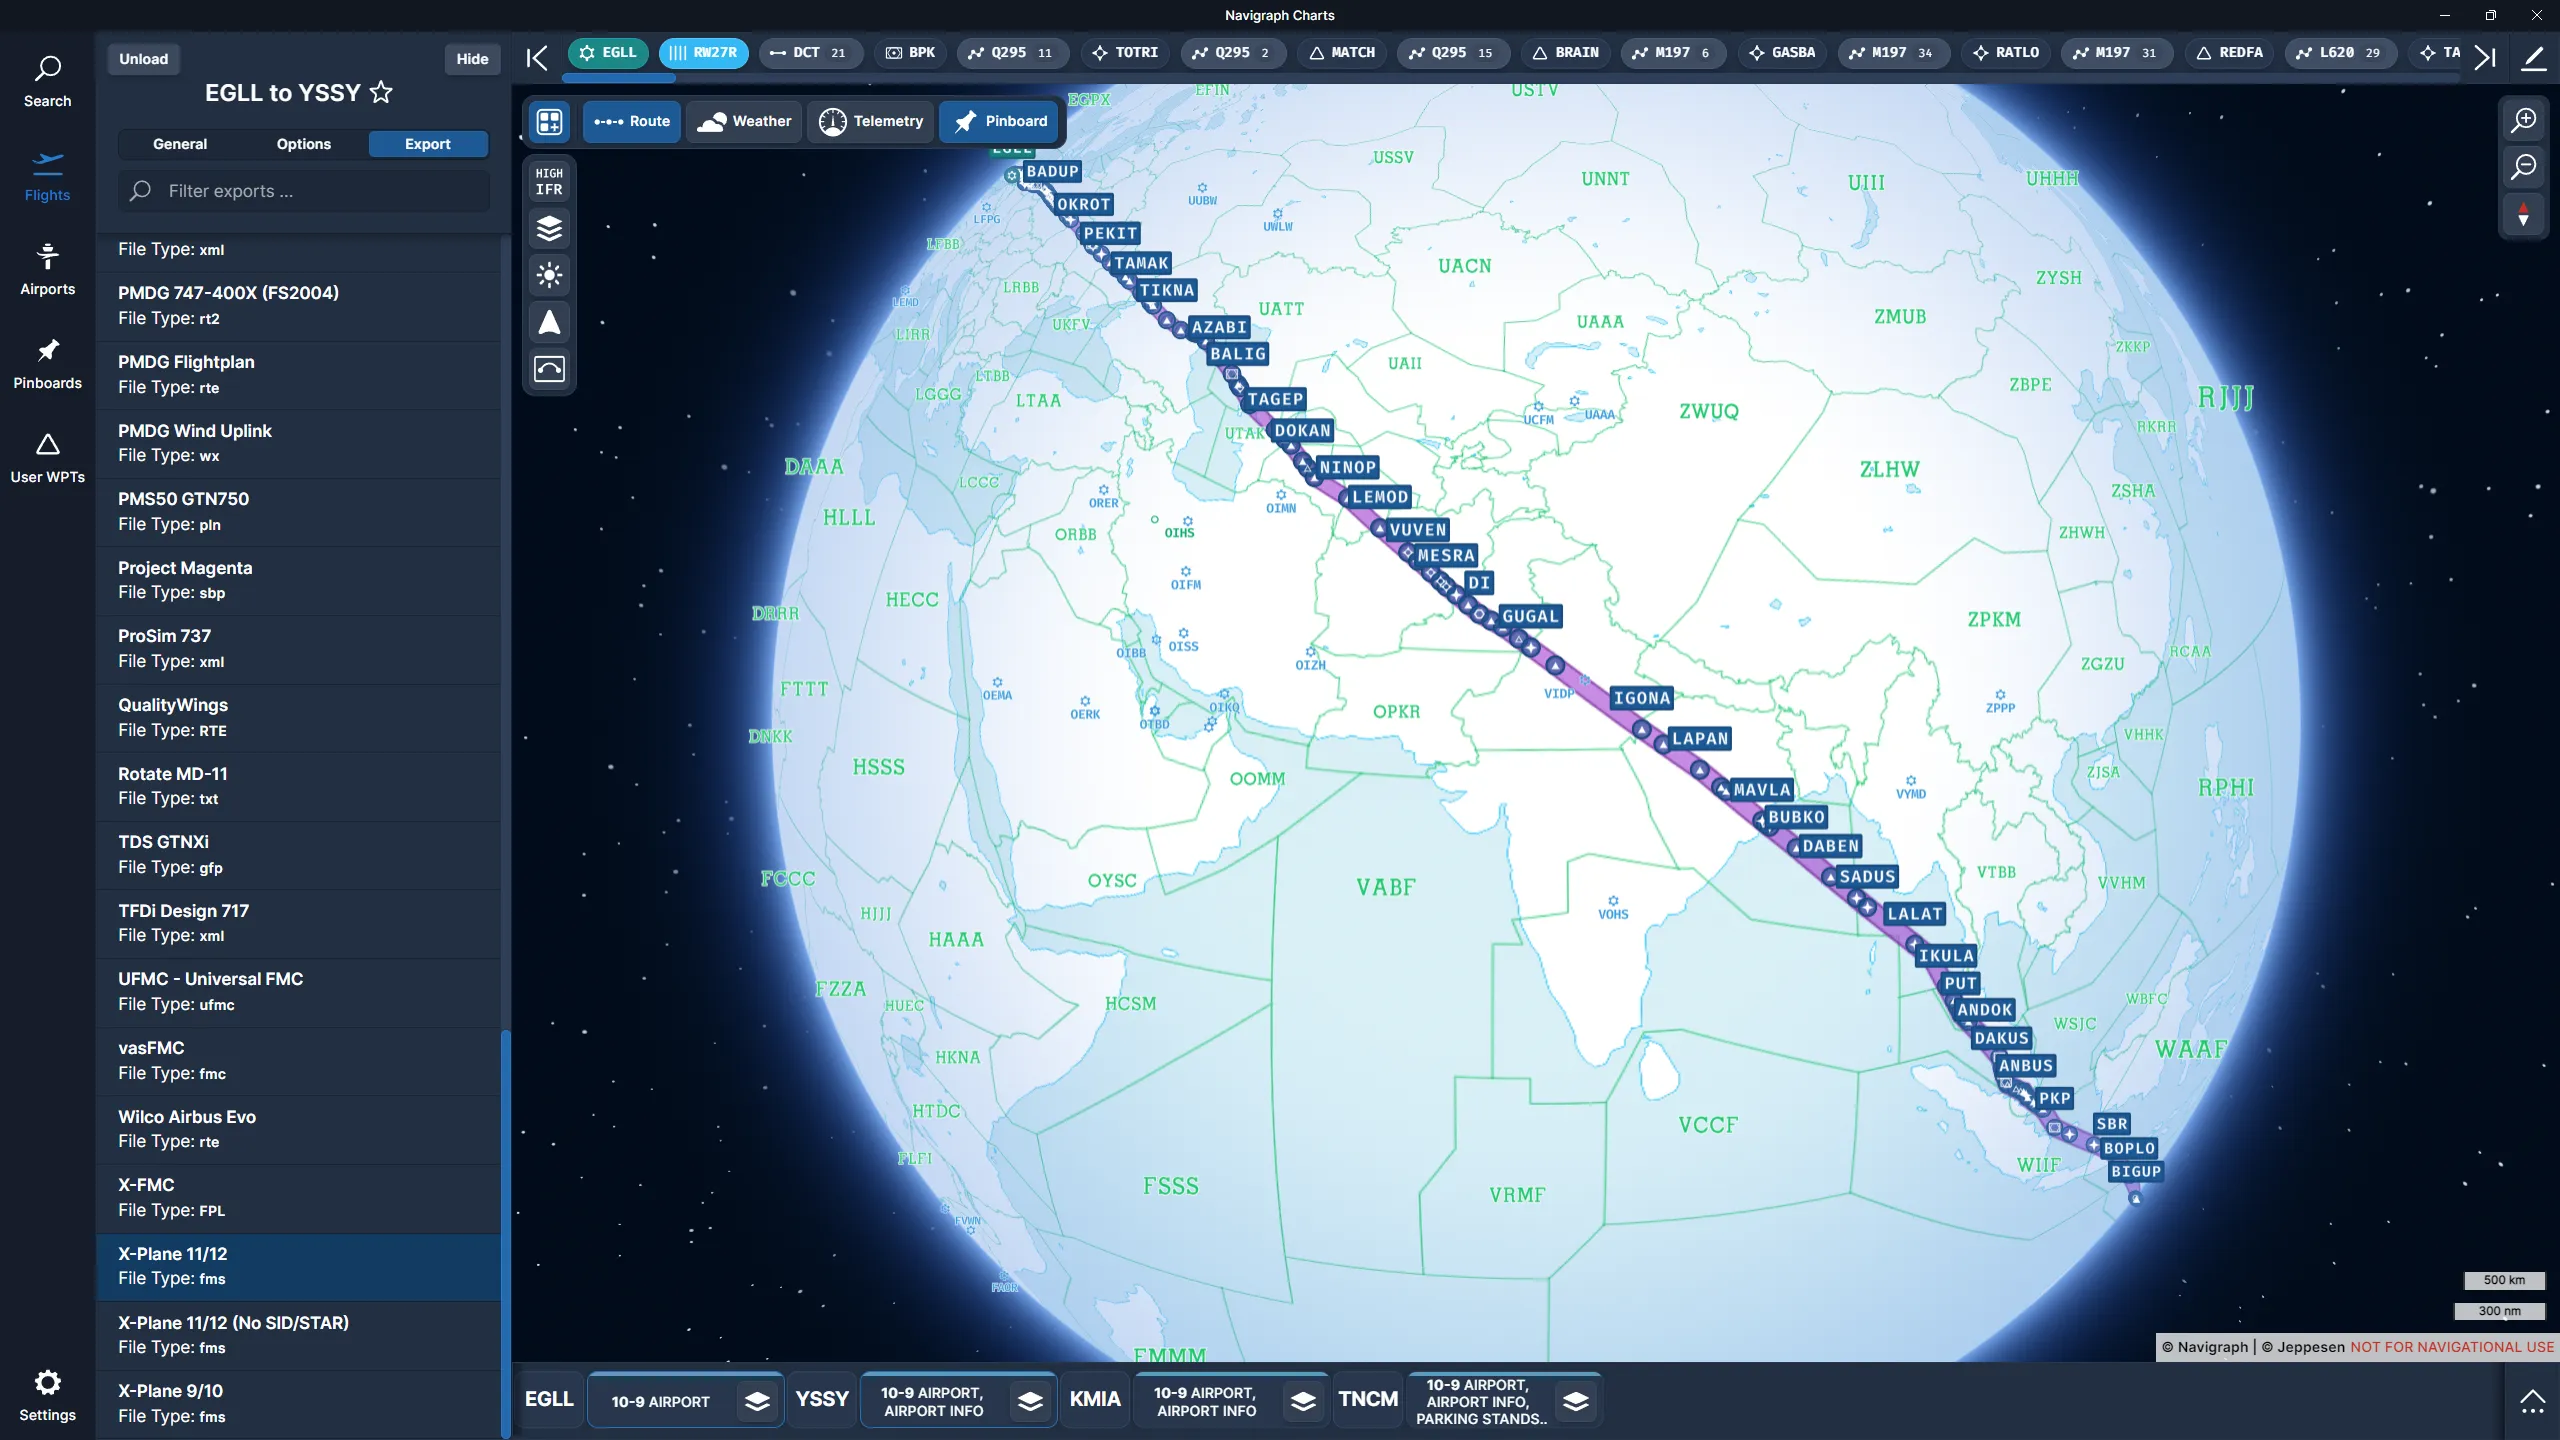Image resolution: width=2560 pixels, height=1440 pixels.
Task: Toggle the Telemetry overlay
Action: pyautogui.click(x=870, y=121)
